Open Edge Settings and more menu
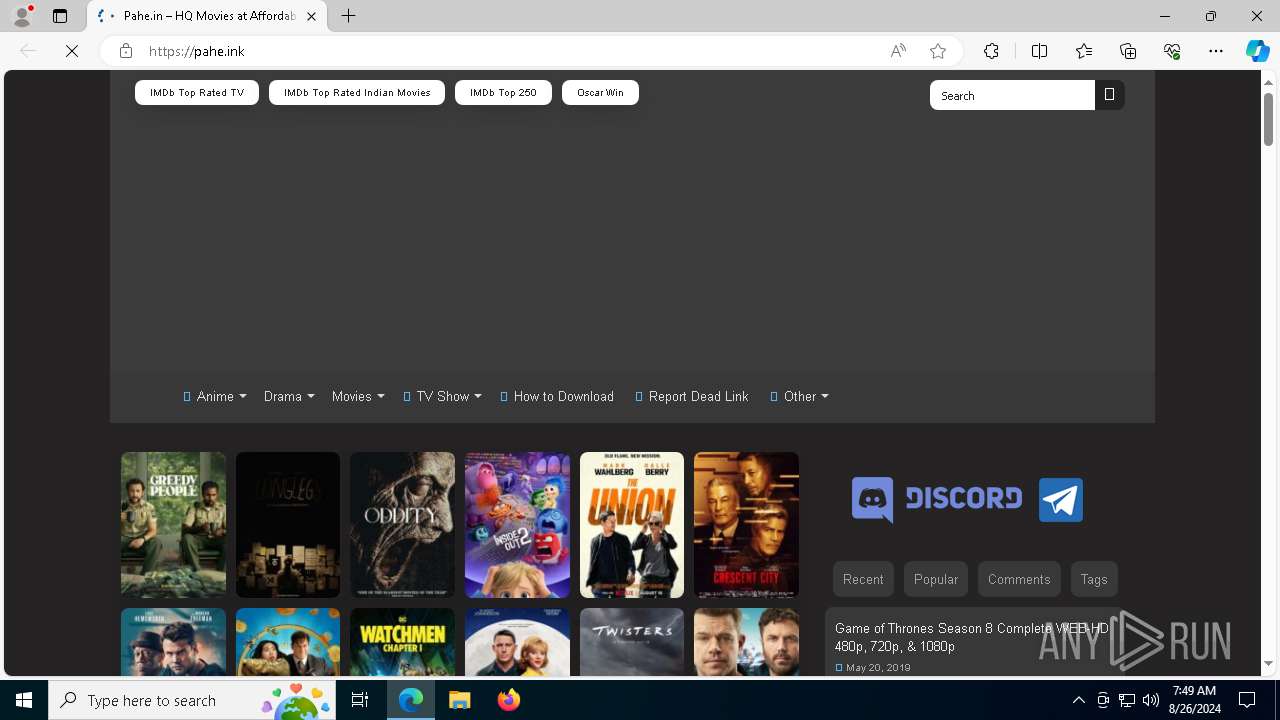 (1216, 51)
